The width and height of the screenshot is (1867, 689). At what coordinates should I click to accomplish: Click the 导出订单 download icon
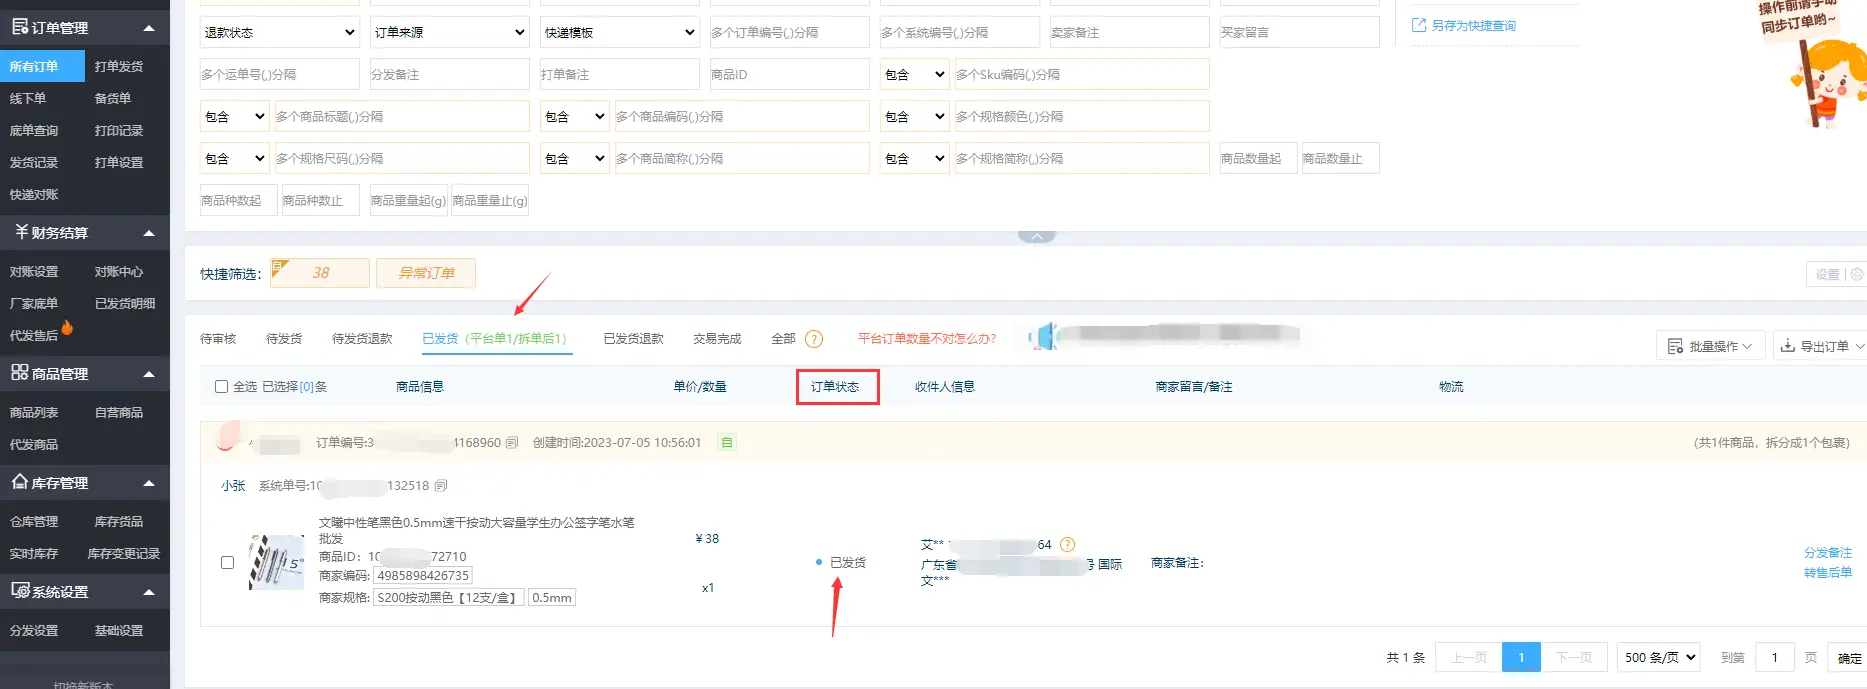(1787, 346)
